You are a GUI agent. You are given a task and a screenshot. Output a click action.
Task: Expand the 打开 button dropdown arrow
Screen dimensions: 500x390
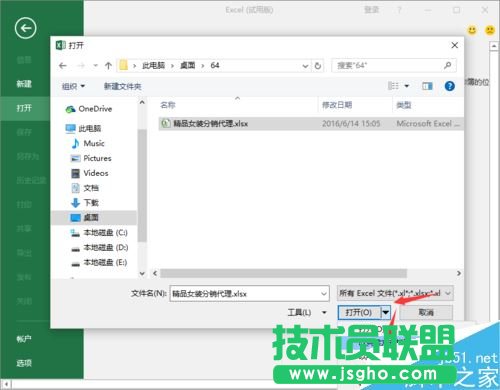tap(385, 312)
